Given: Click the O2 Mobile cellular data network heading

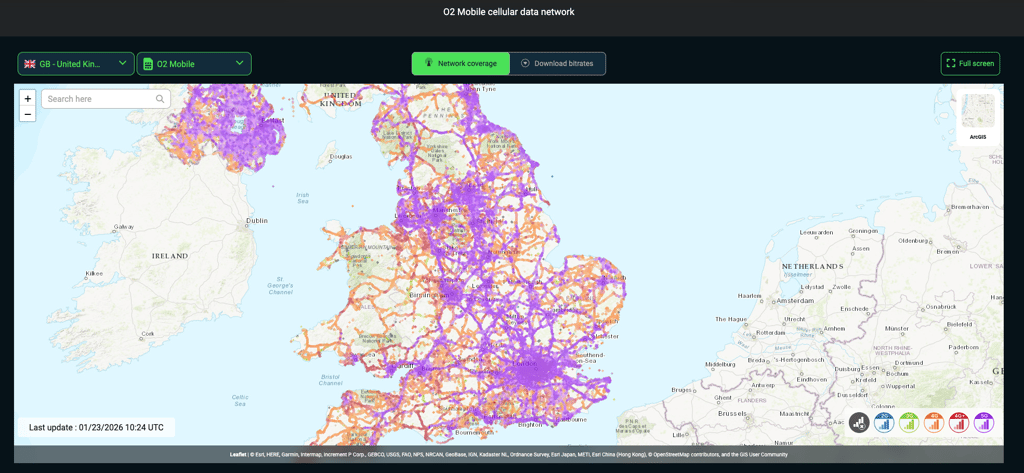Looking at the screenshot, I should [509, 12].
